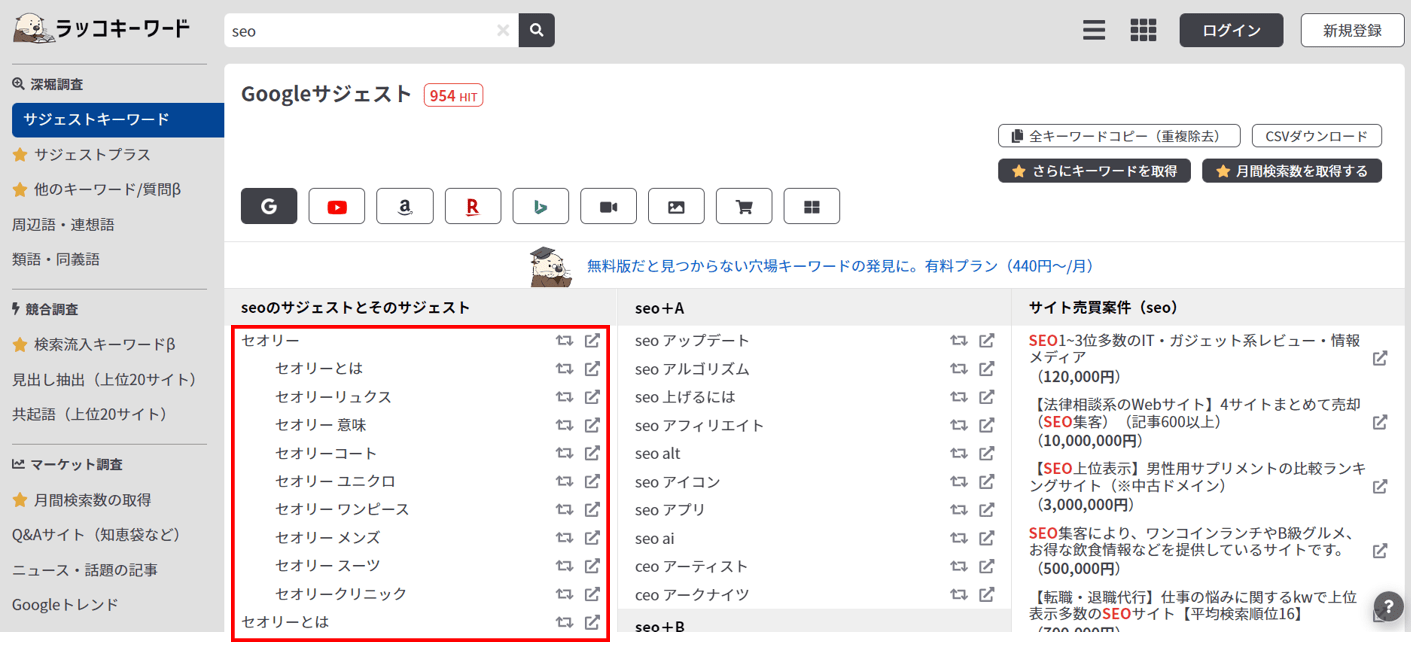Switch to the image search suggest icon
Screen dimensions: 1411x657
click(x=676, y=207)
